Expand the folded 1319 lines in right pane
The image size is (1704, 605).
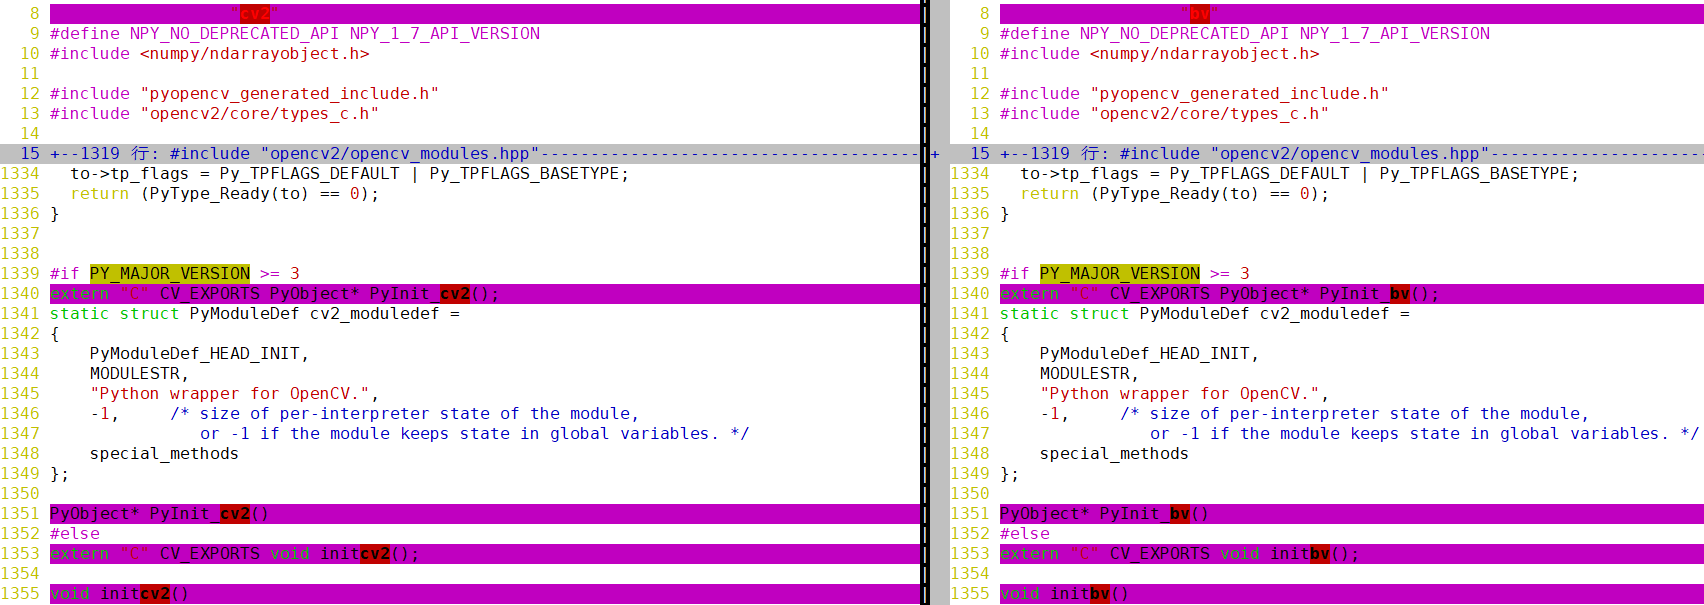1351,154
